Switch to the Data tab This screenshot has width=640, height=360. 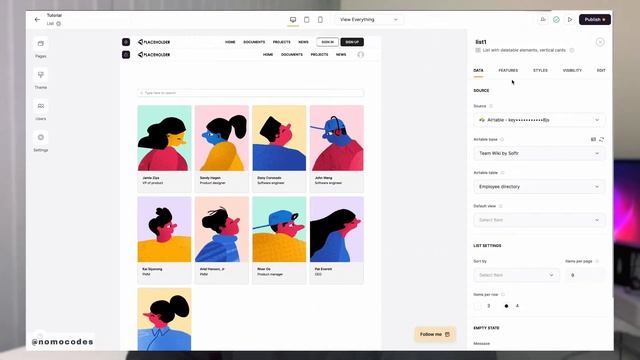[478, 71]
